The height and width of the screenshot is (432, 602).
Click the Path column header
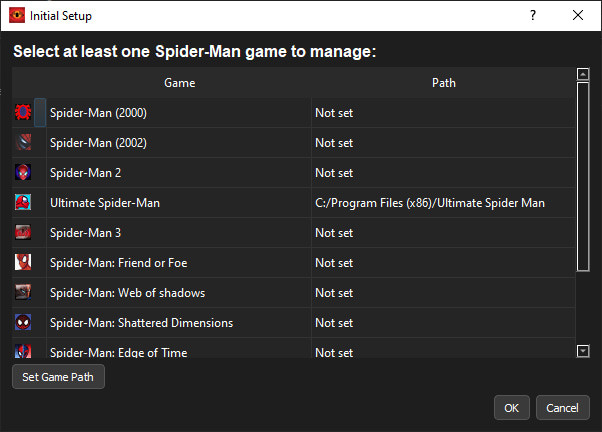[444, 83]
